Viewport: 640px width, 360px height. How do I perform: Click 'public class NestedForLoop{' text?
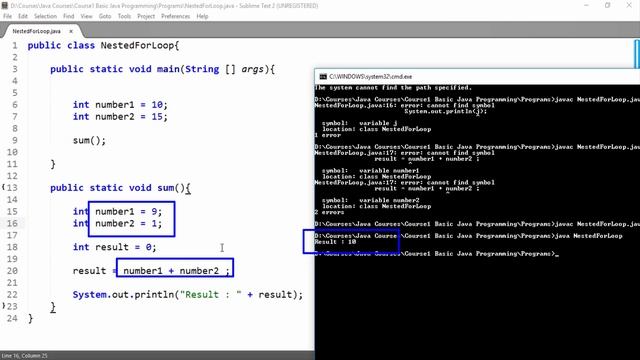(x=103, y=45)
